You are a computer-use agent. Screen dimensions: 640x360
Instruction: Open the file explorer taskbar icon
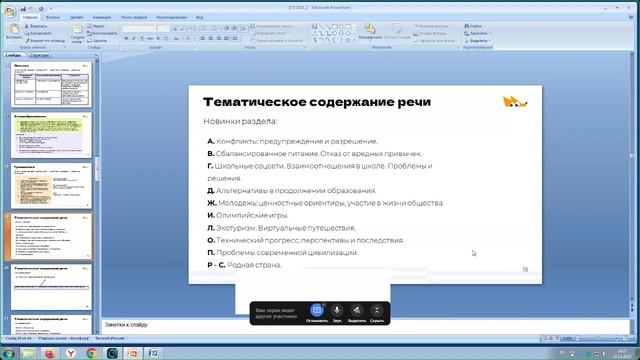(x=29, y=353)
